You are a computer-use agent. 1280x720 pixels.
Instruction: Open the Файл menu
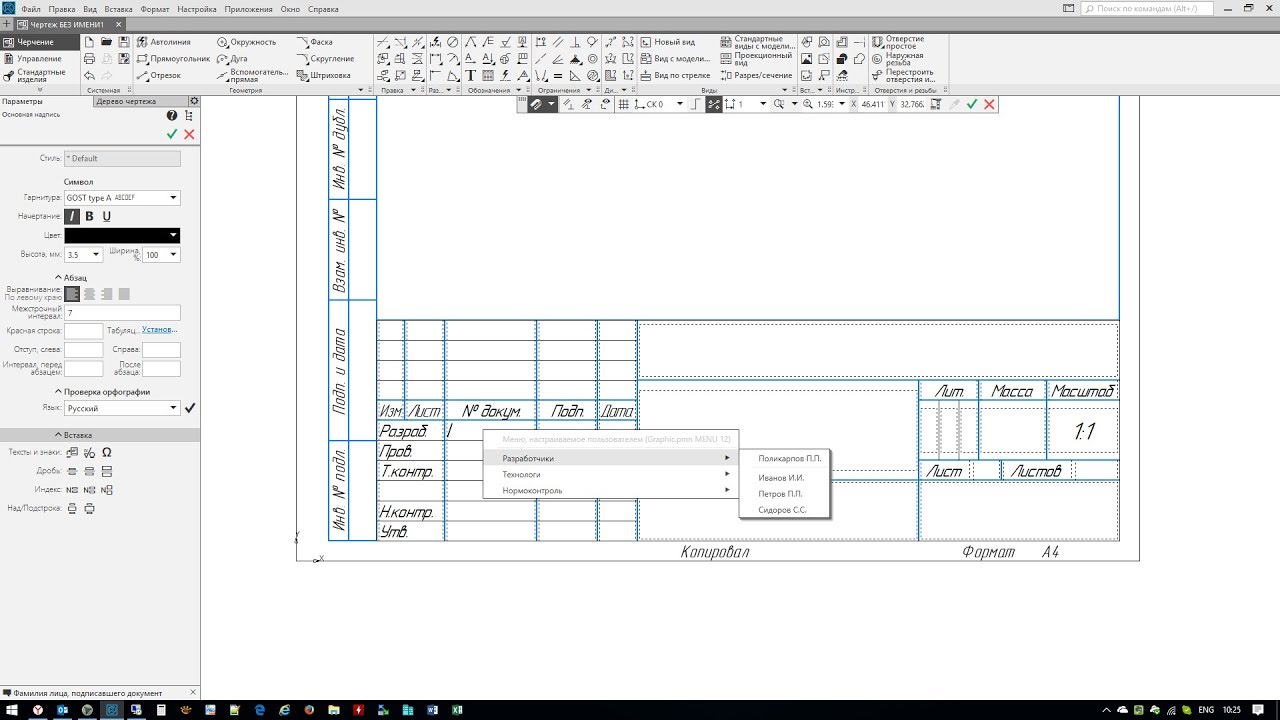(31, 8)
